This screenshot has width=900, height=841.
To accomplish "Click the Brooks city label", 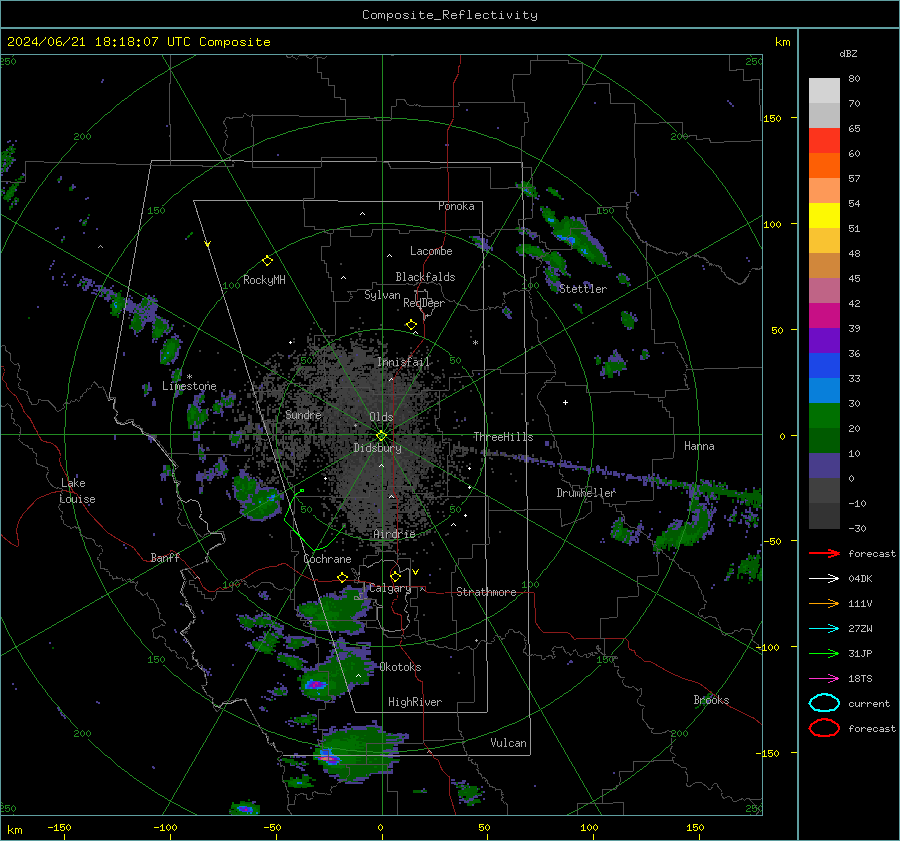I will tap(711, 700).
